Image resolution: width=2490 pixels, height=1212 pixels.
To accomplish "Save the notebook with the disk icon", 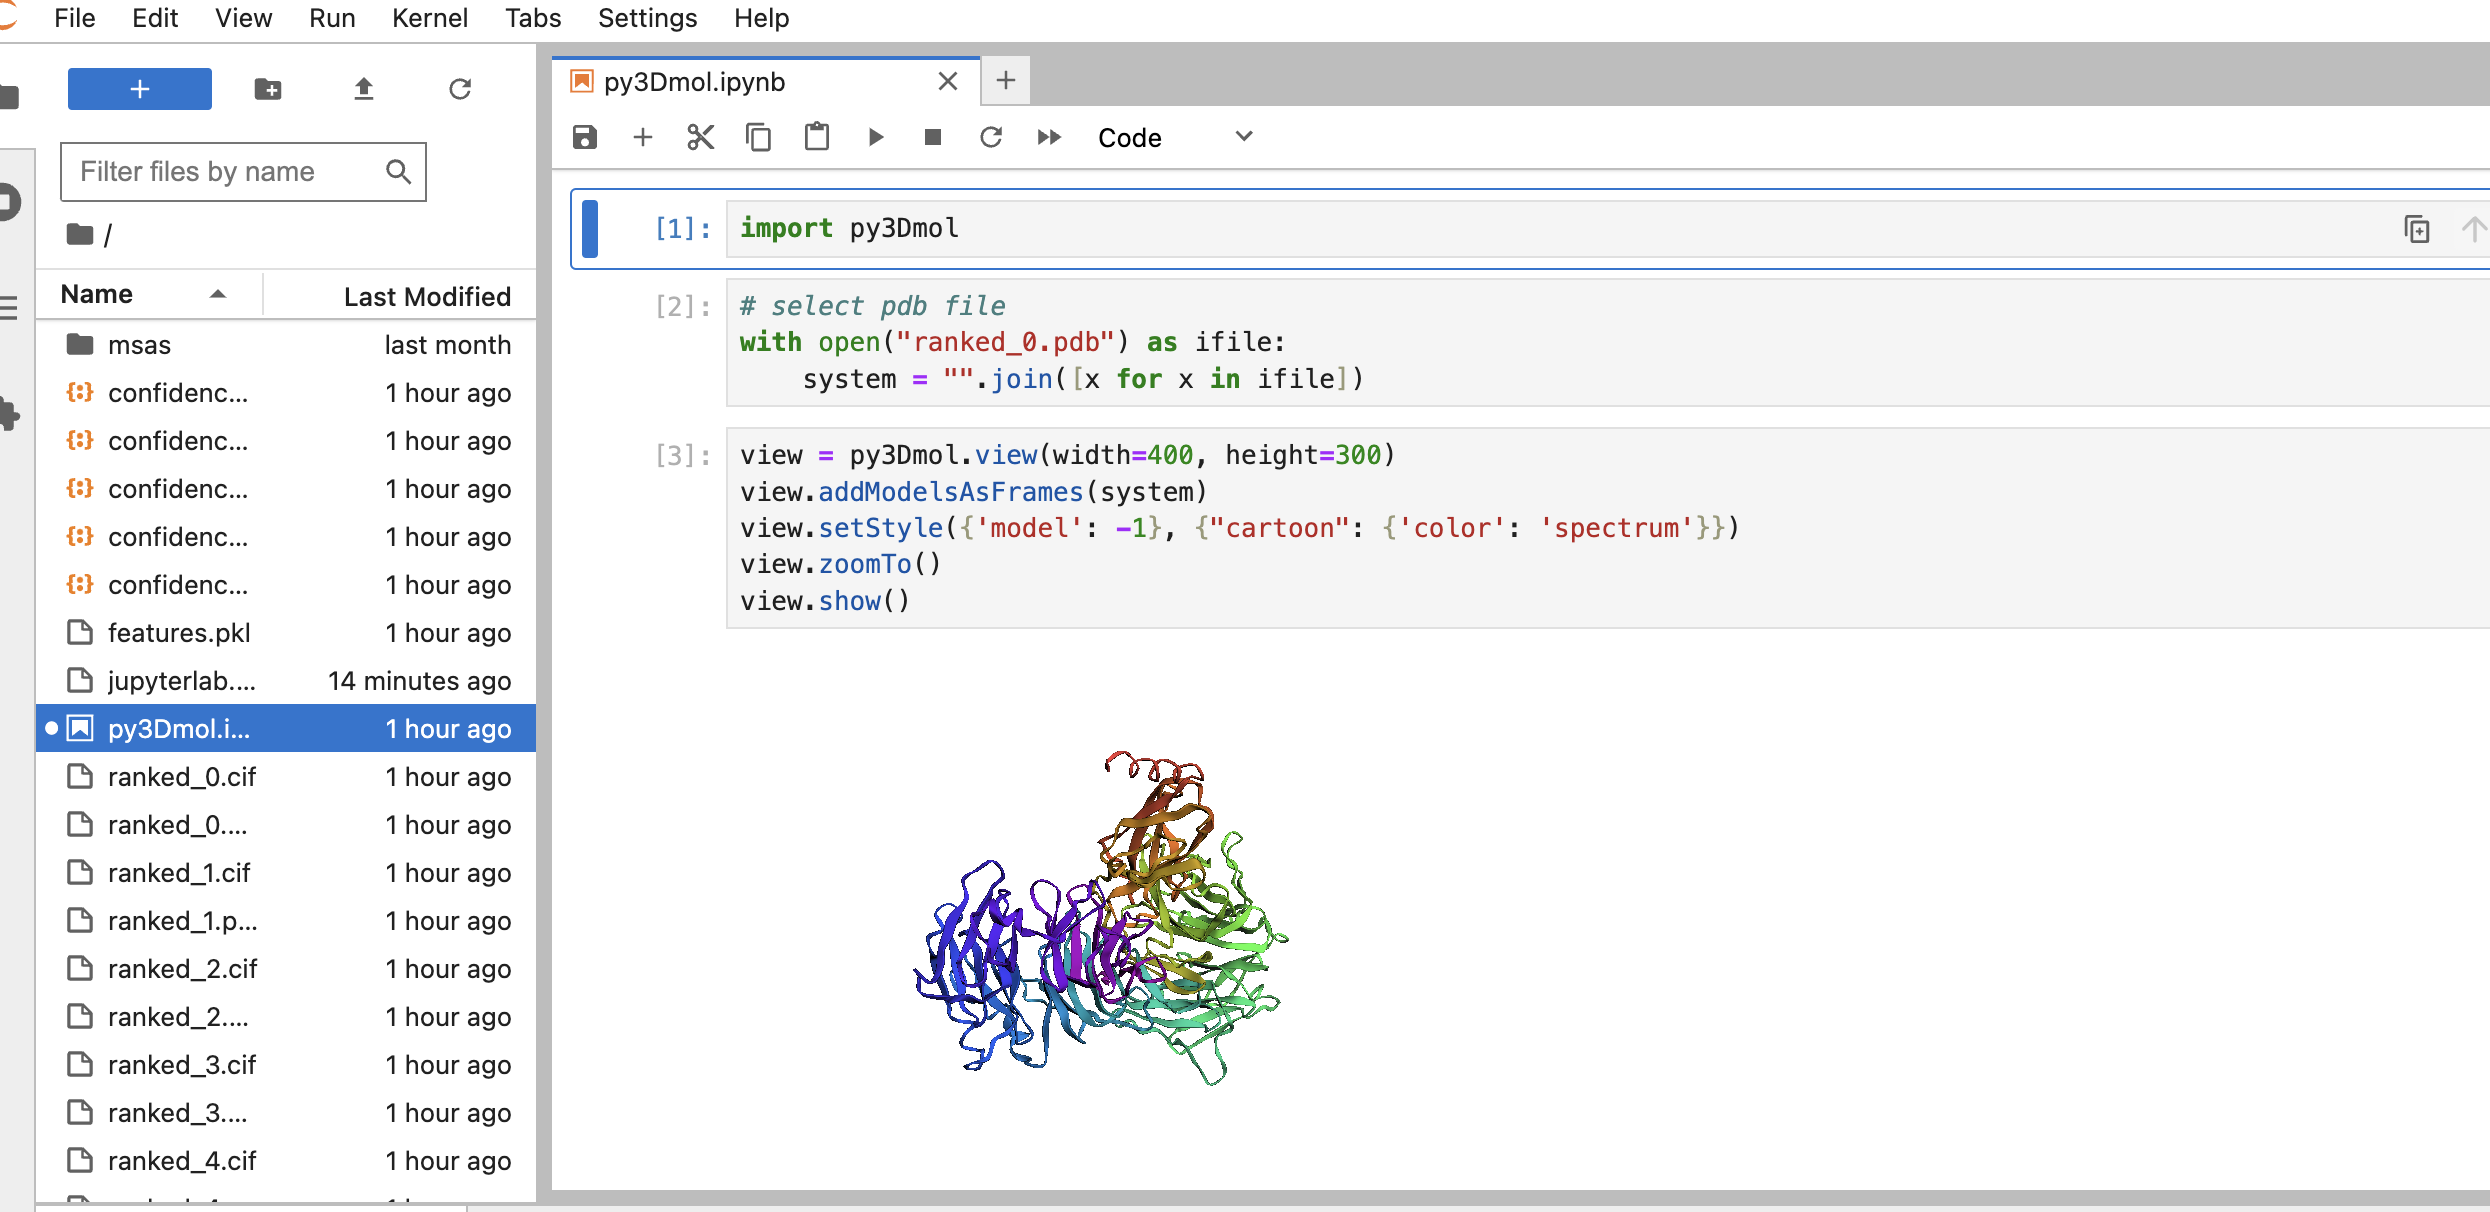I will 585,137.
